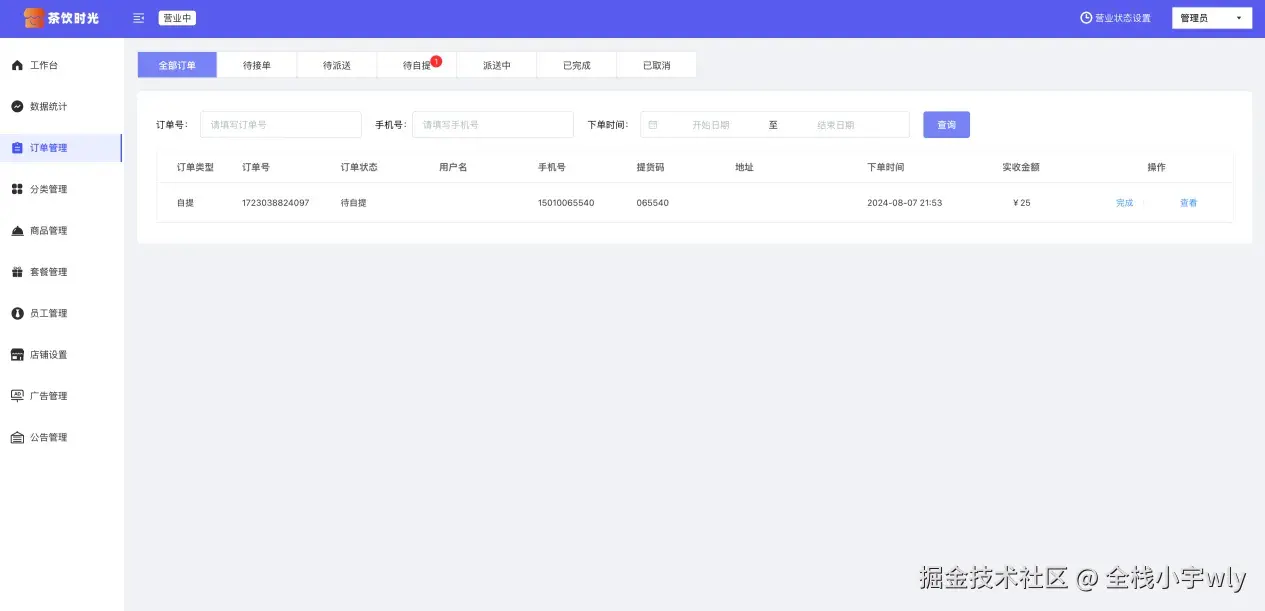Open 店铺设置 store icon
The image size is (1265, 611).
[17, 355]
